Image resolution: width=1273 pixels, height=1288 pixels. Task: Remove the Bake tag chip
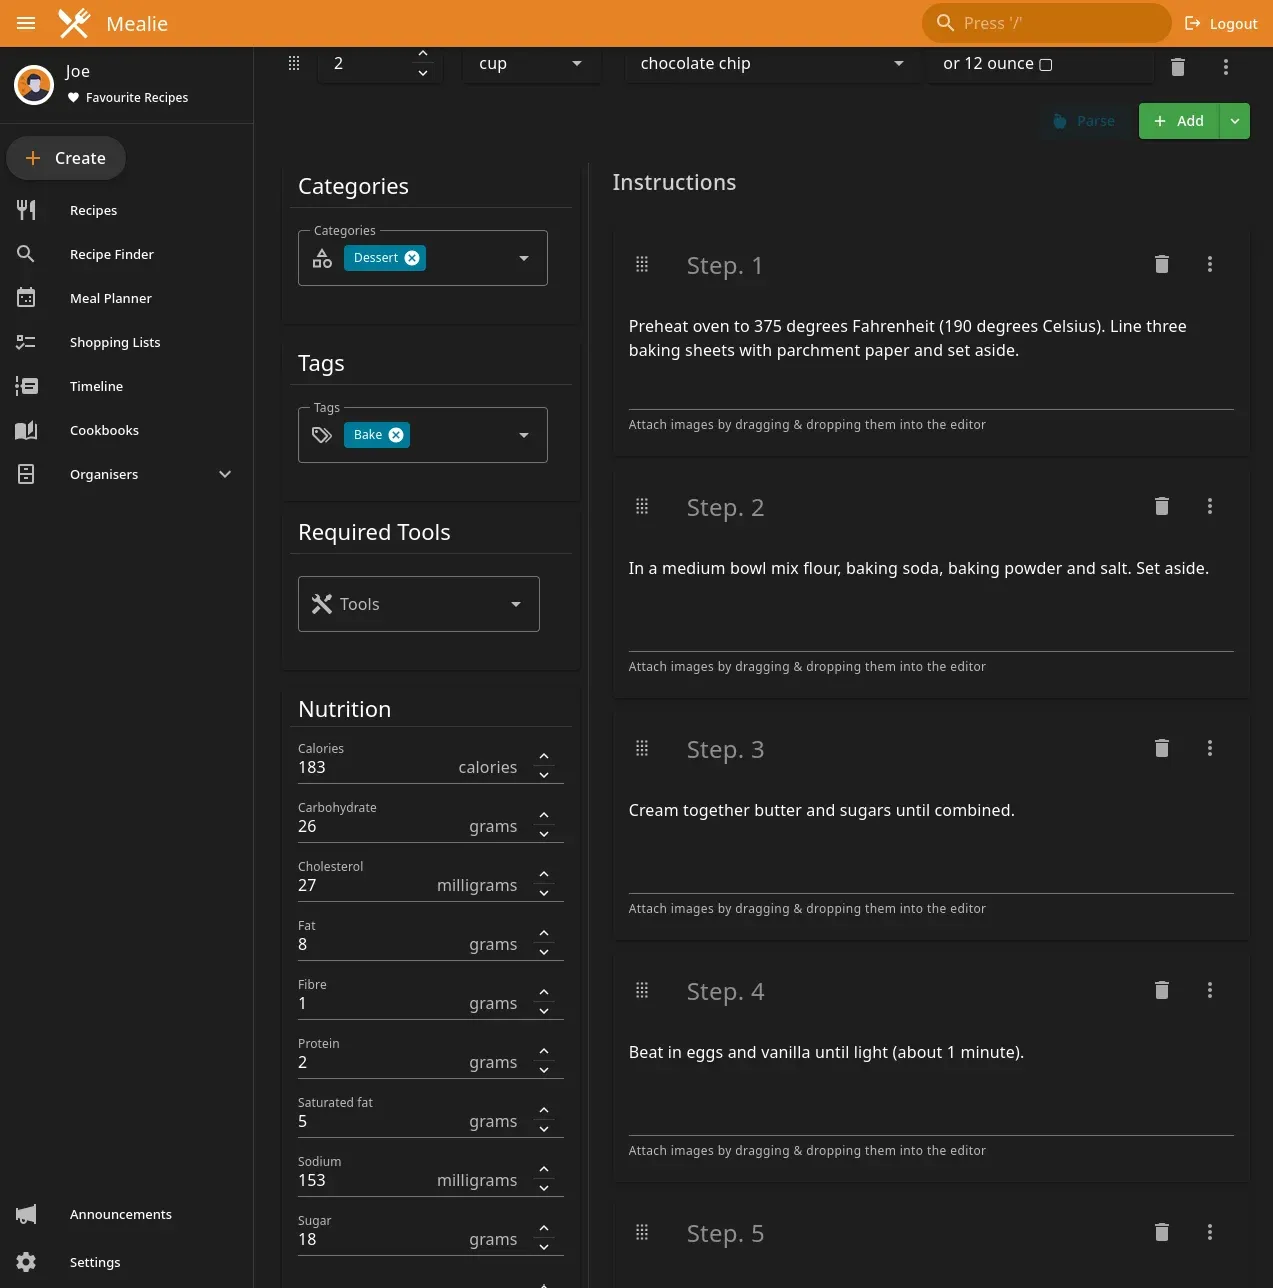pos(396,435)
